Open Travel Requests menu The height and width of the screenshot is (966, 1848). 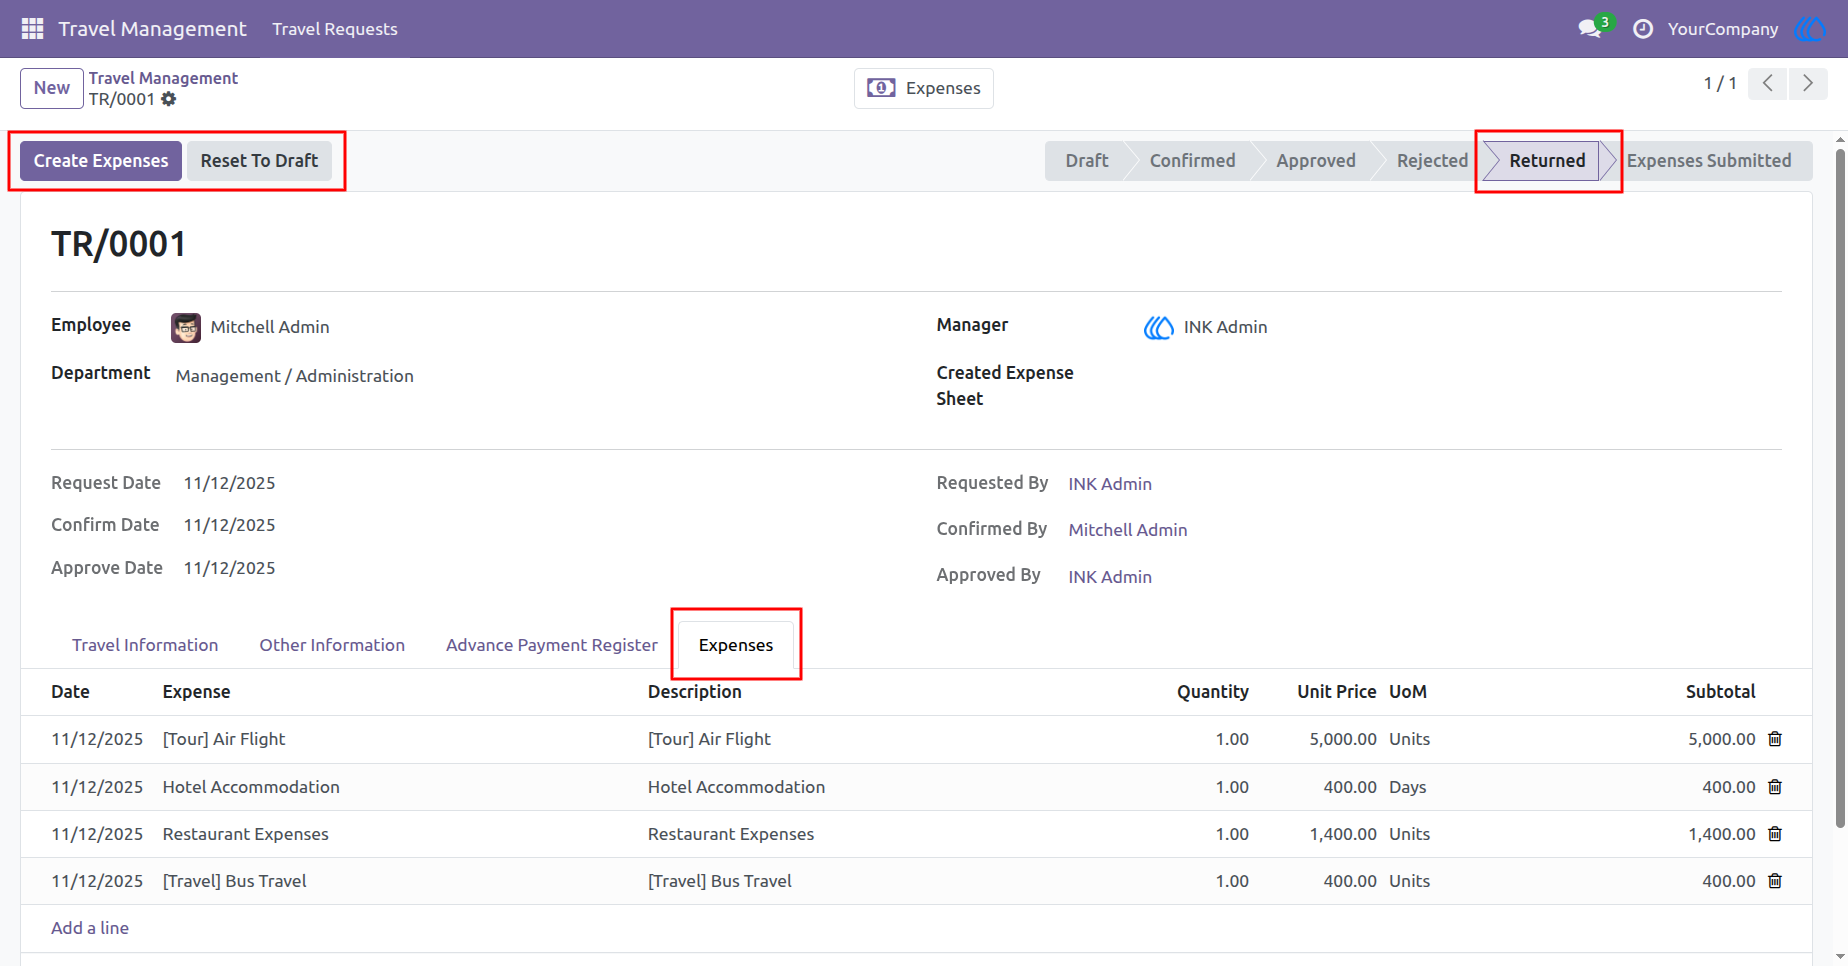click(x=335, y=29)
